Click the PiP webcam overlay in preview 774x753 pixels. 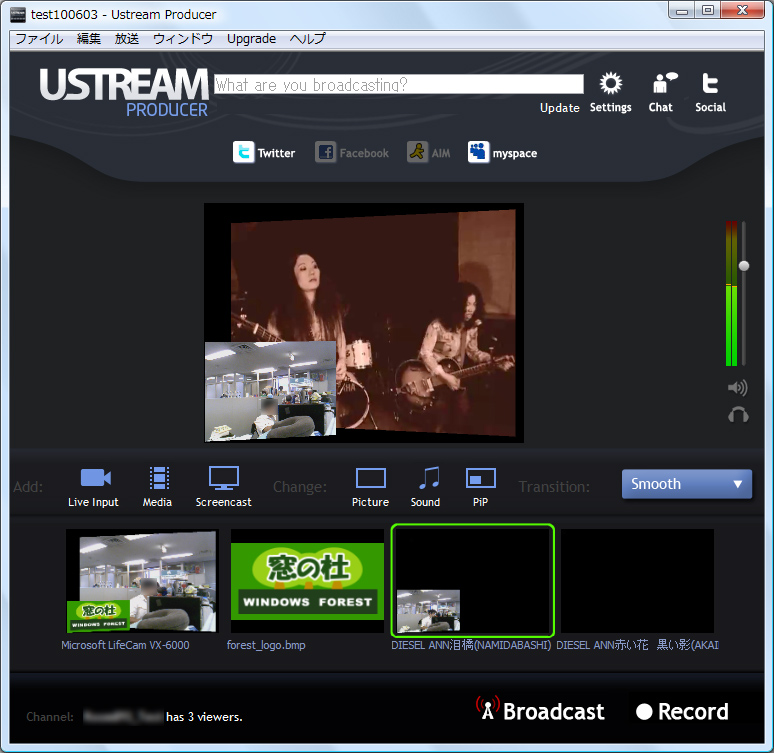coord(271,391)
